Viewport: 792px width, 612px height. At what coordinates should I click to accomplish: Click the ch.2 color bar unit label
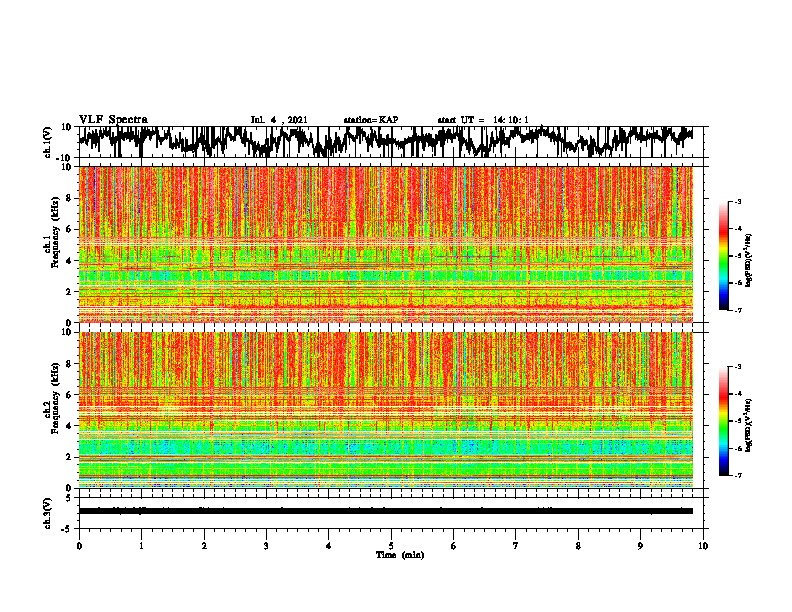(748, 425)
